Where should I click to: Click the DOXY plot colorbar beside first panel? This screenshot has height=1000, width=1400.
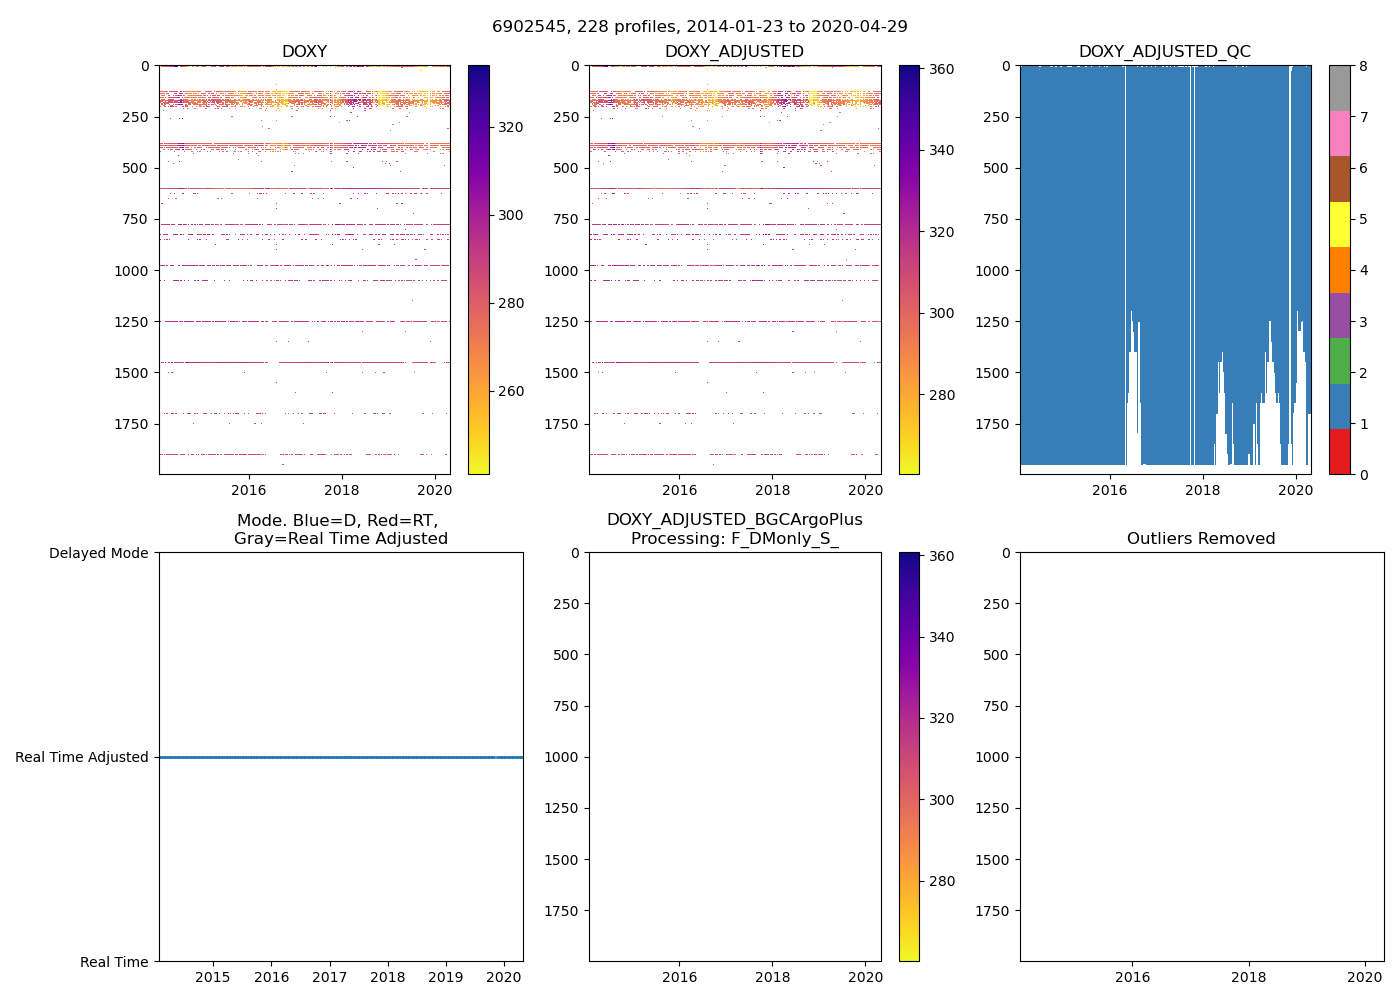pyautogui.click(x=478, y=269)
